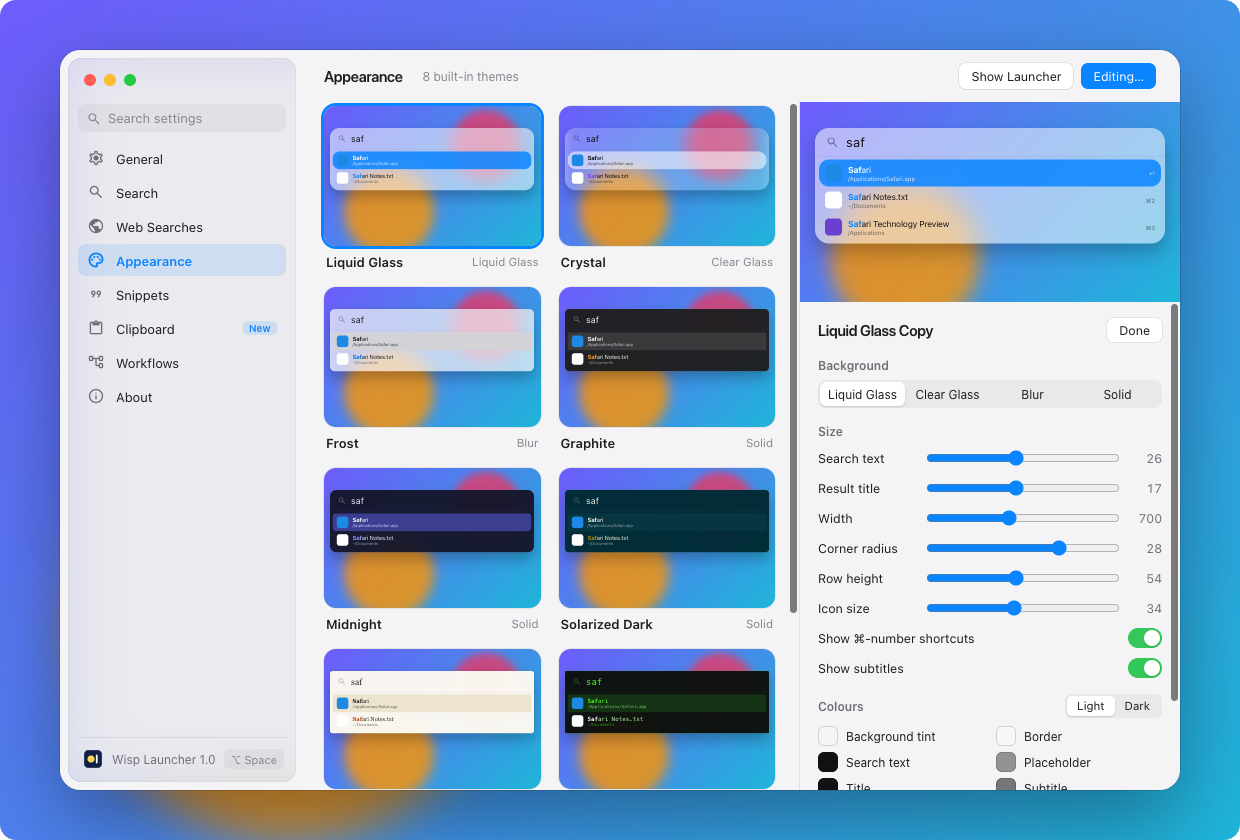Open the Search text colour swatch
Image resolution: width=1240 pixels, height=840 pixels.
click(x=828, y=762)
